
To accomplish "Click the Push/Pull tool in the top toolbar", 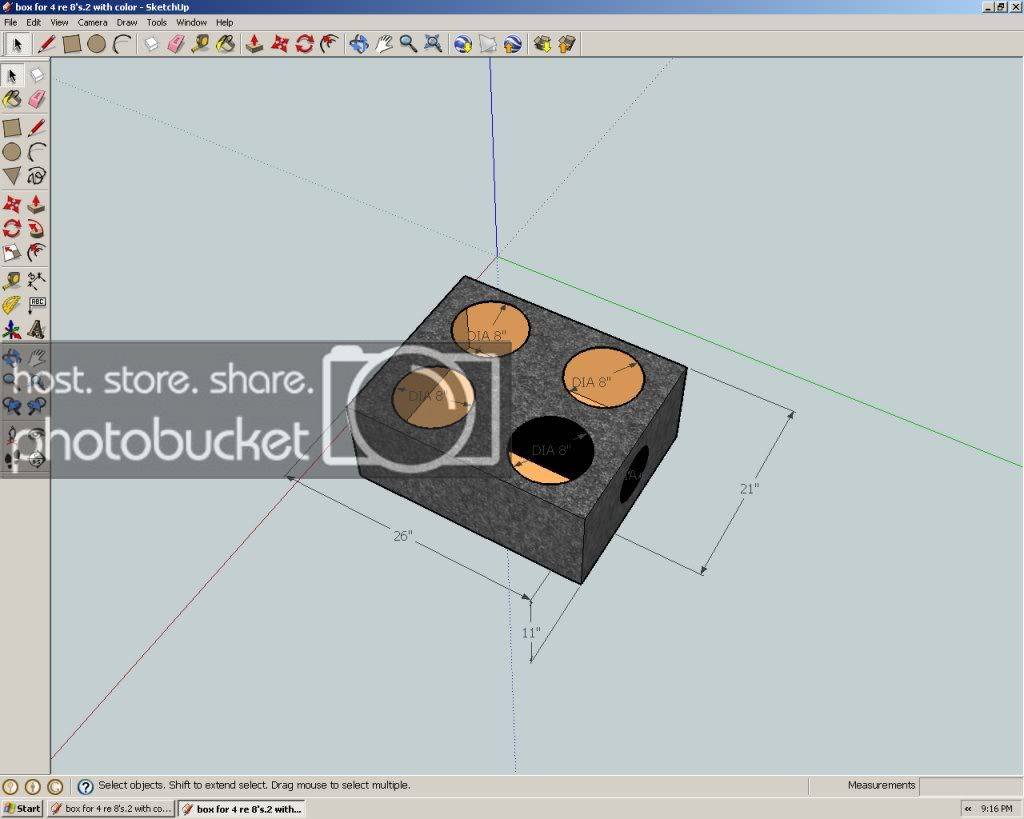I will [x=254, y=44].
